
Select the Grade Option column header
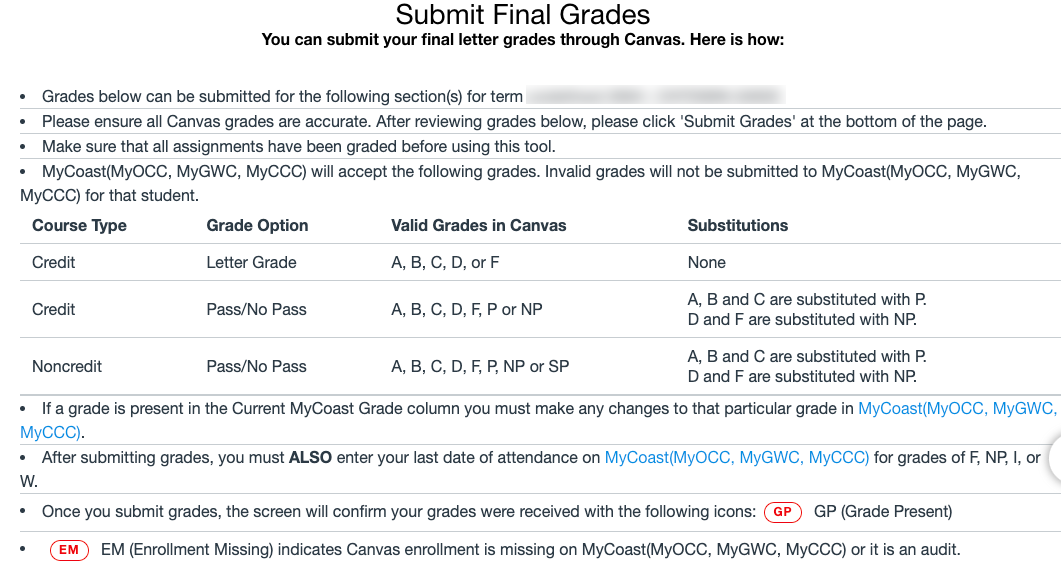[x=257, y=225]
